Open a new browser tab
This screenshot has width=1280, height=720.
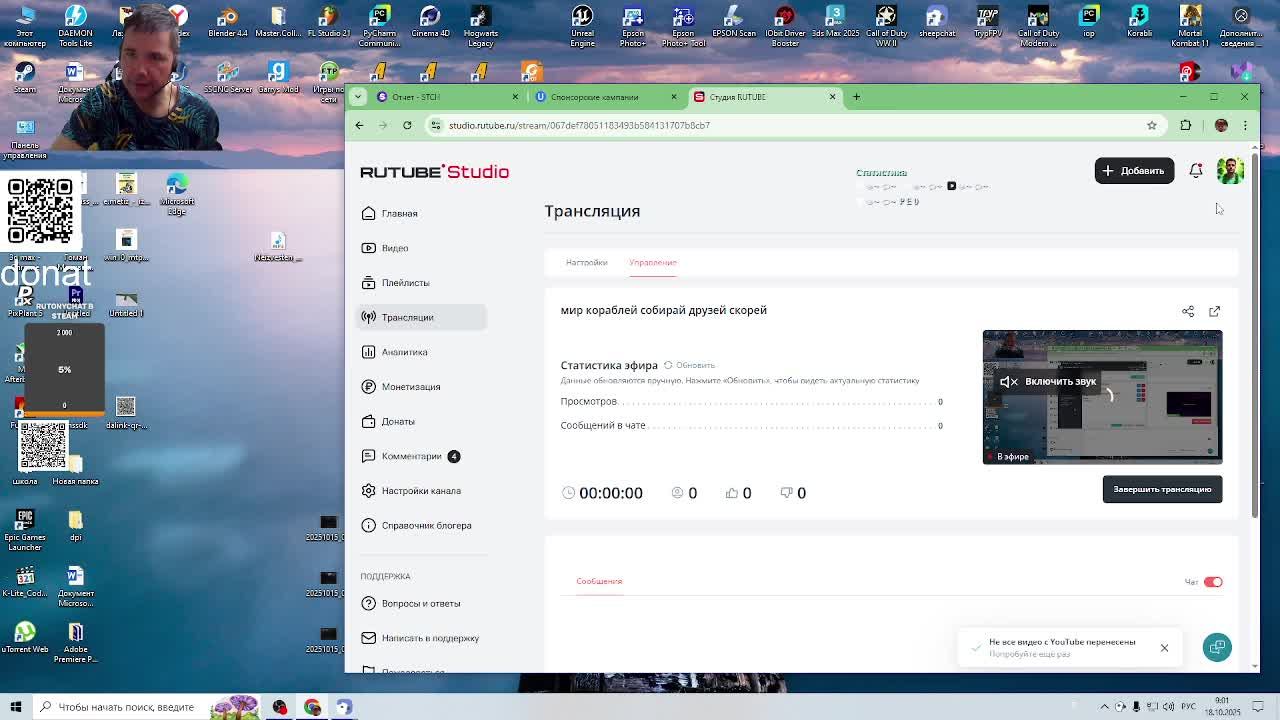point(856,97)
